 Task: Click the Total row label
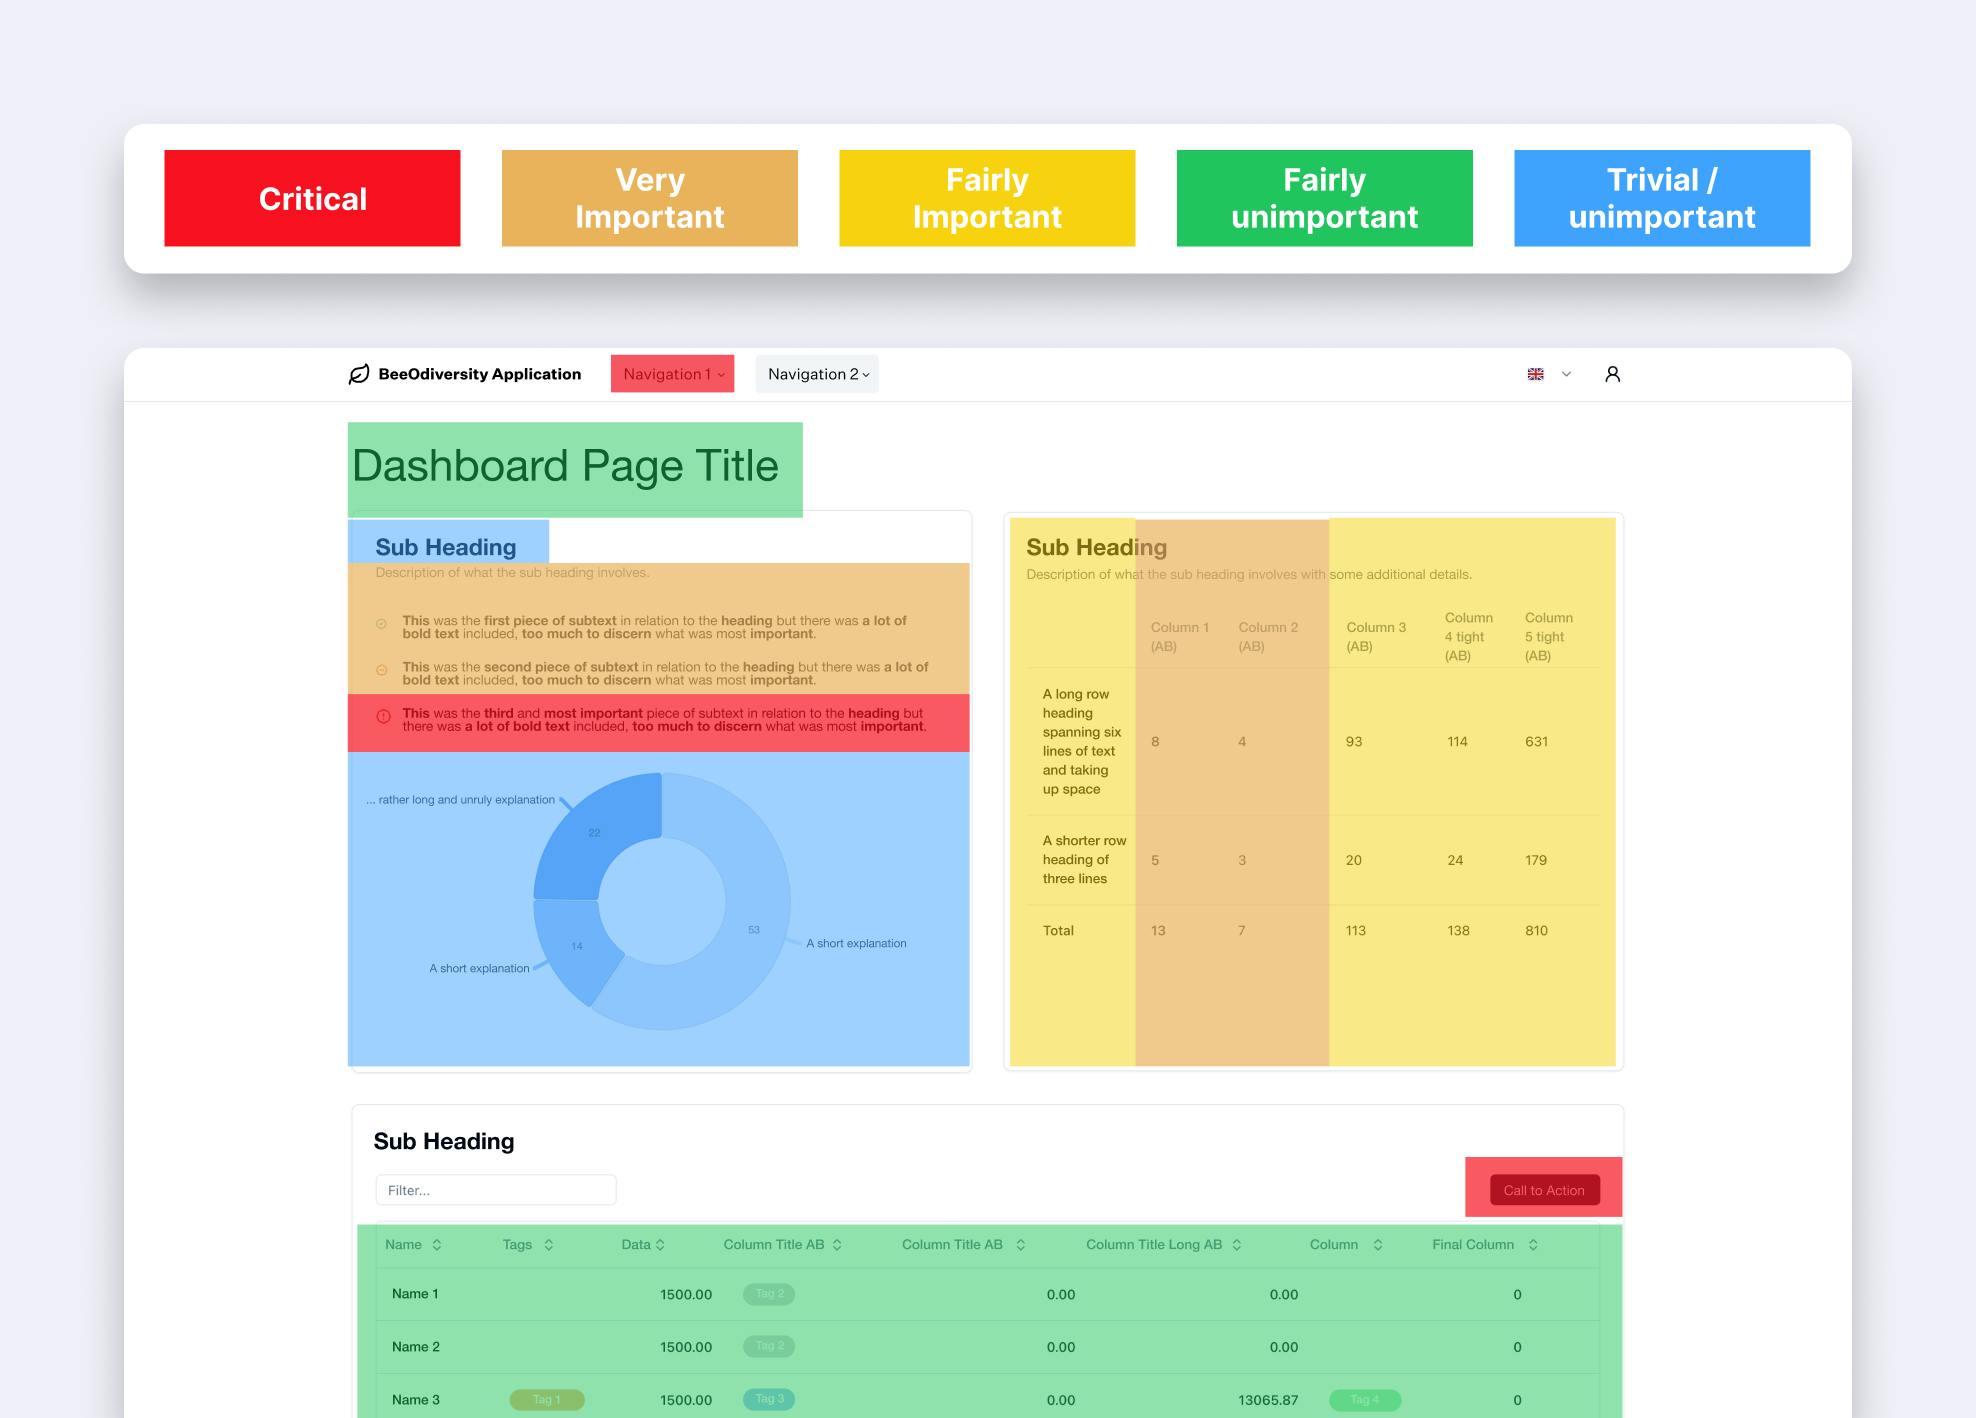[x=1058, y=930]
